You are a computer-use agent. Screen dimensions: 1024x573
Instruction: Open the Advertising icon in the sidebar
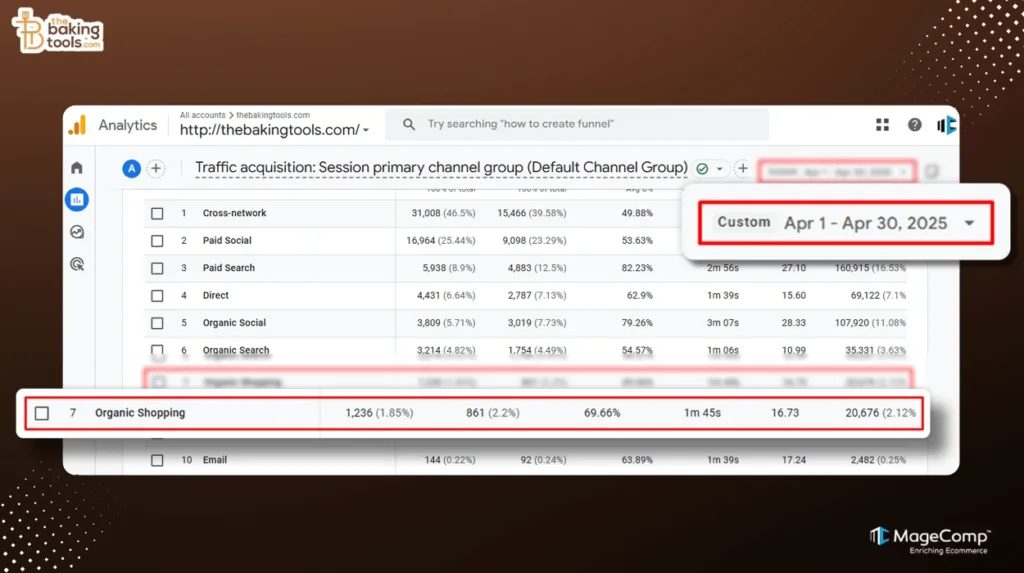click(x=77, y=264)
